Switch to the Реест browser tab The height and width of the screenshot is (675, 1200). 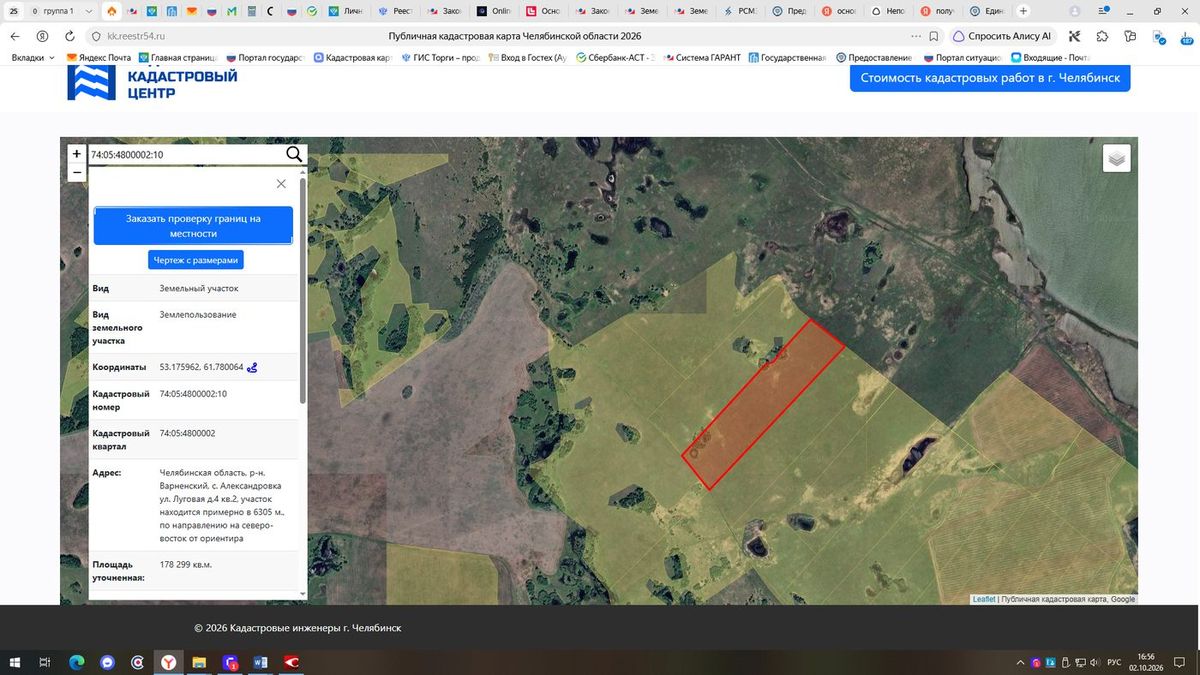[397, 11]
